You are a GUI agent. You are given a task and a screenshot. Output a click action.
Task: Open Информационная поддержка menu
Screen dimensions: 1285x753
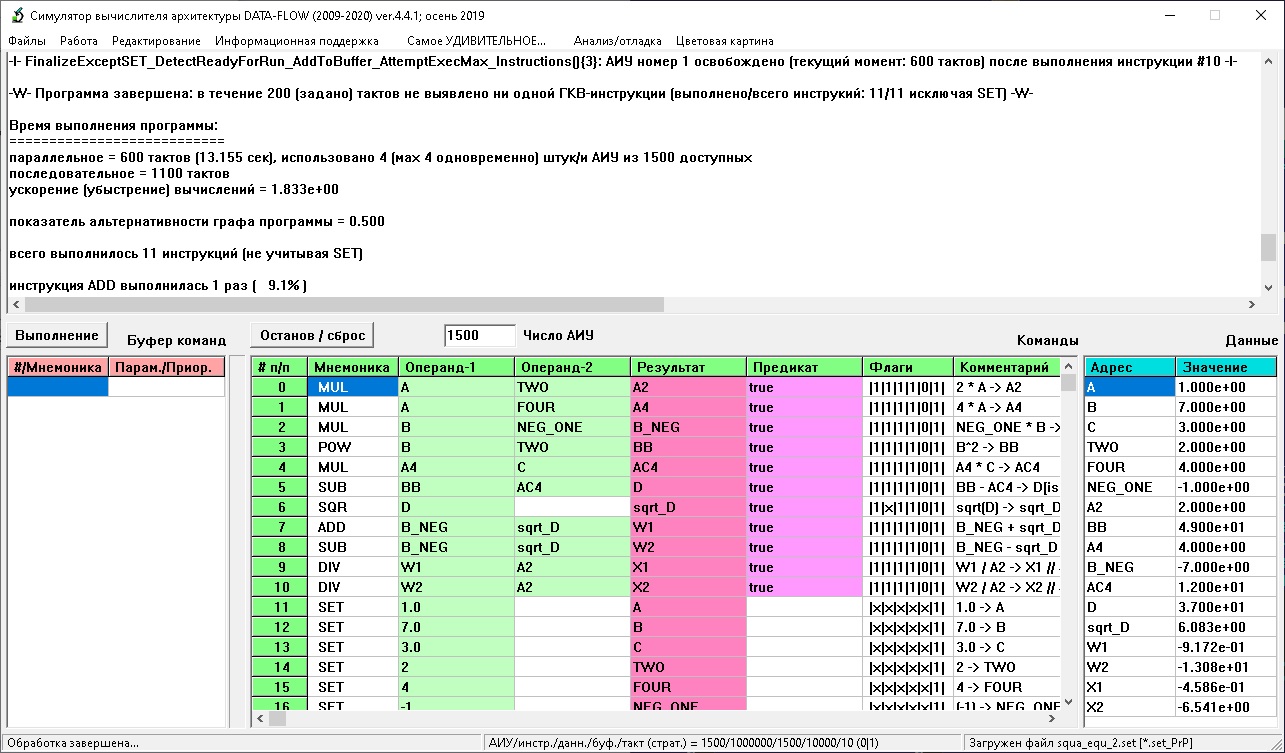click(x=296, y=41)
